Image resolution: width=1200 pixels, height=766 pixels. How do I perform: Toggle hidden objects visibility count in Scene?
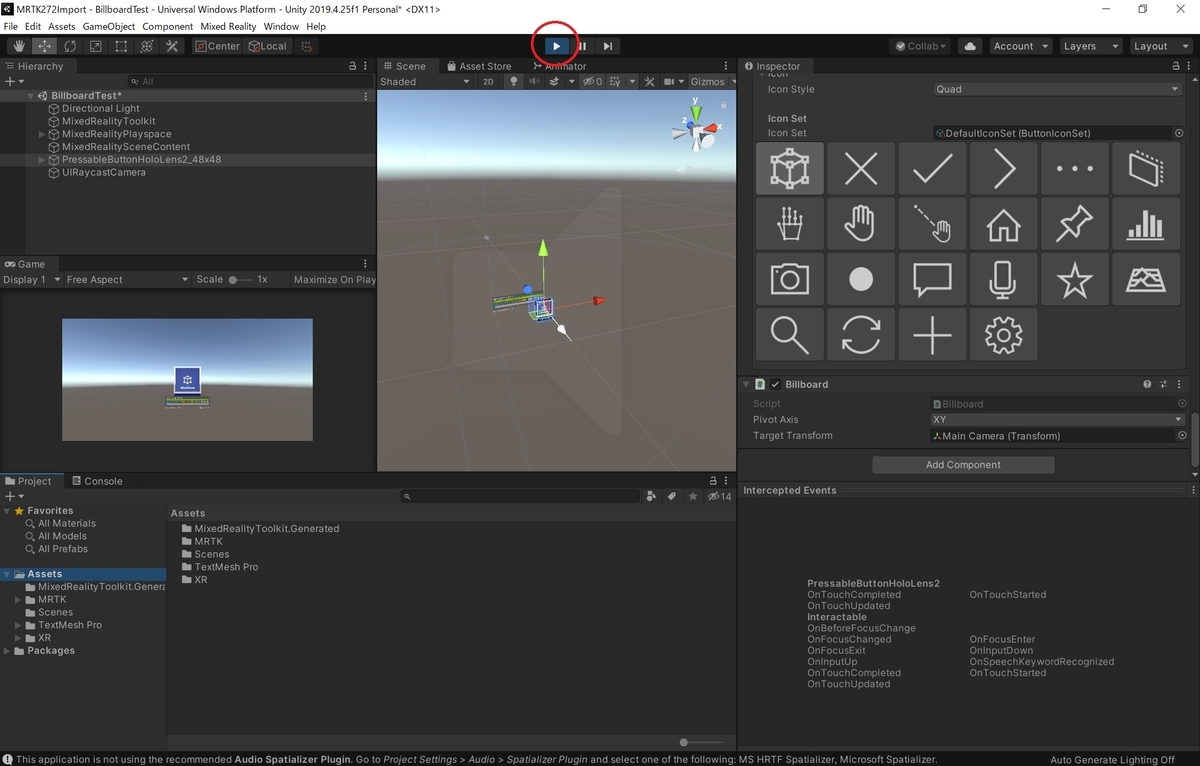[593, 82]
